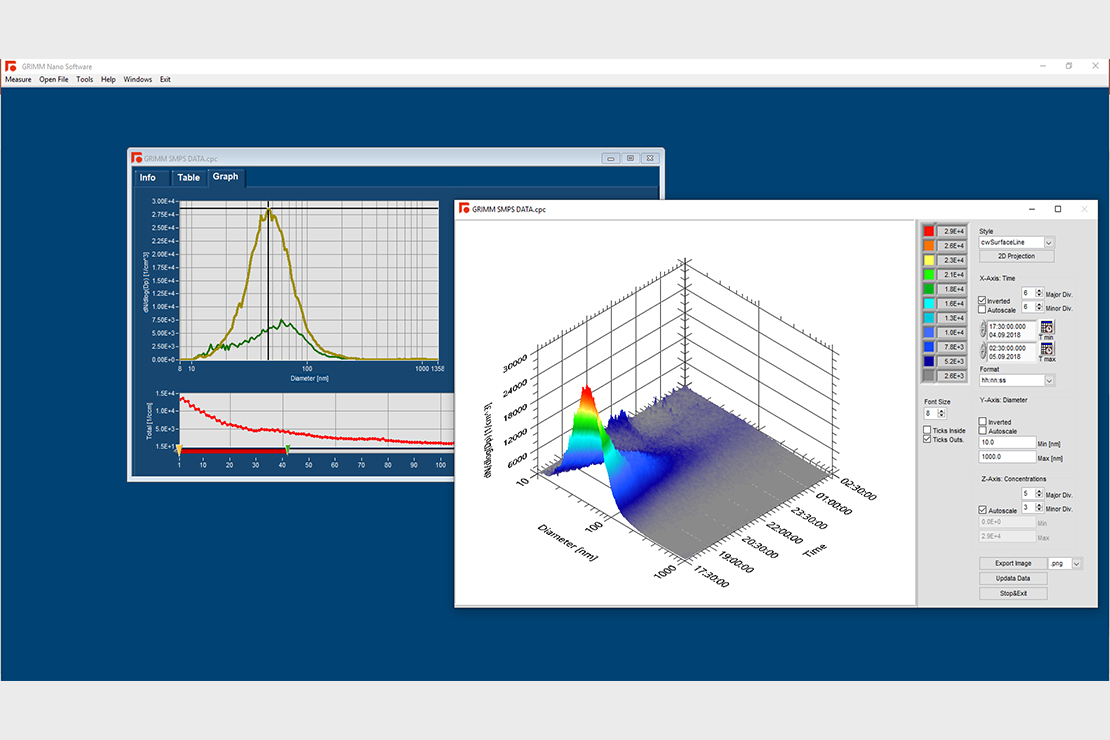Disable Autoscale for Z-Axis: Concentrations
This screenshot has width=1110, height=740.
pos(983,510)
